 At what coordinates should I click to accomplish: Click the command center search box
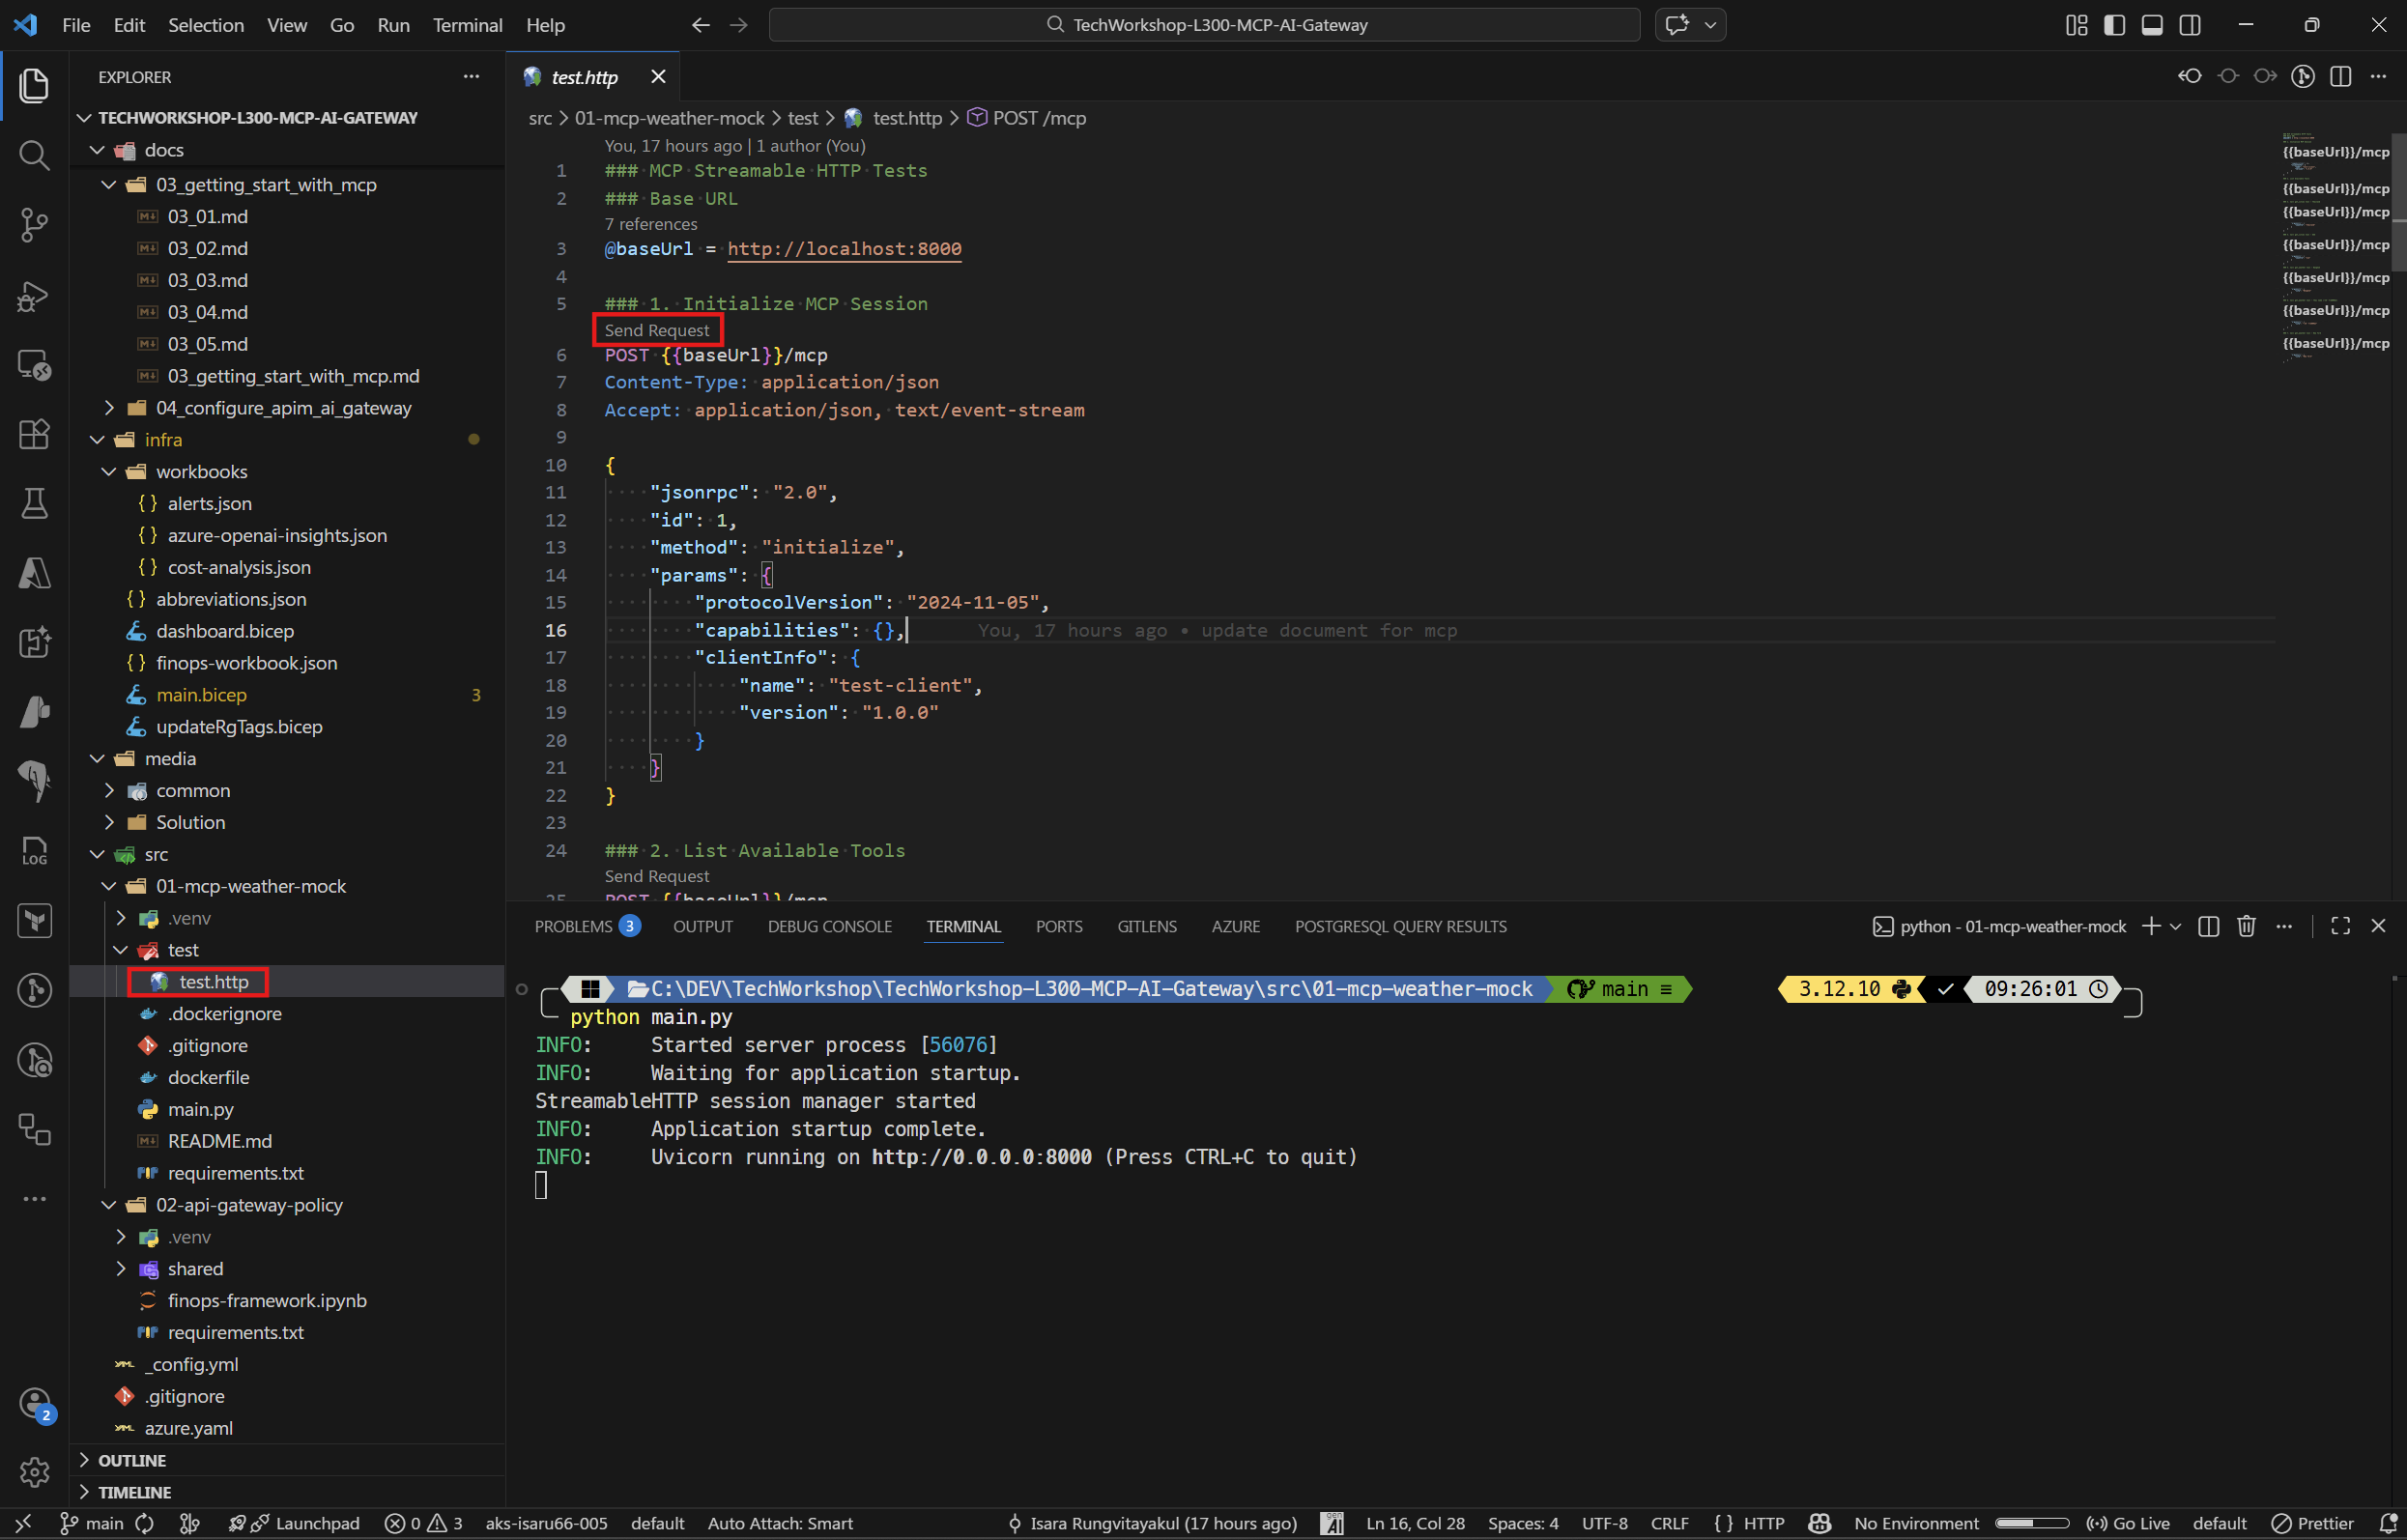click(1204, 25)
